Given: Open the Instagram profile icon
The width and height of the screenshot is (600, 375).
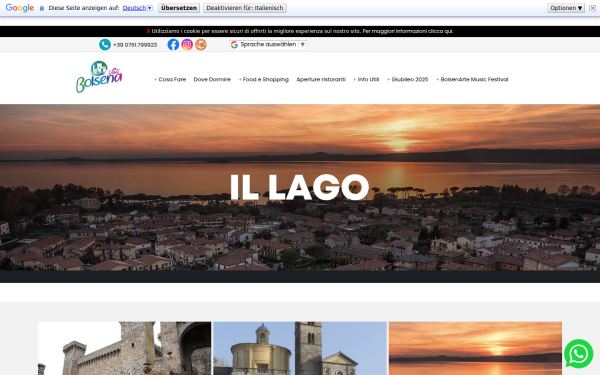Looking at the screenshot, I should pos(187,45).
